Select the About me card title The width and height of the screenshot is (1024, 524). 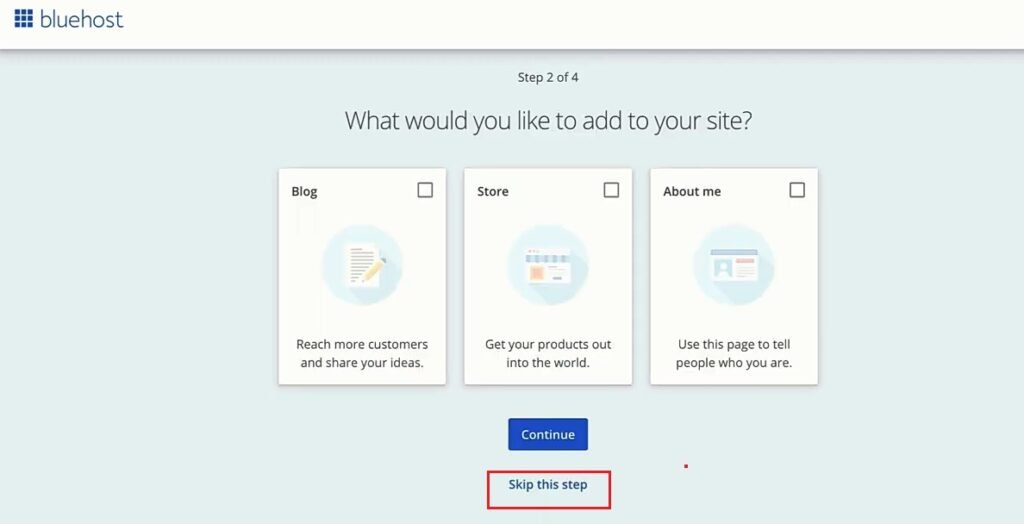692,191
